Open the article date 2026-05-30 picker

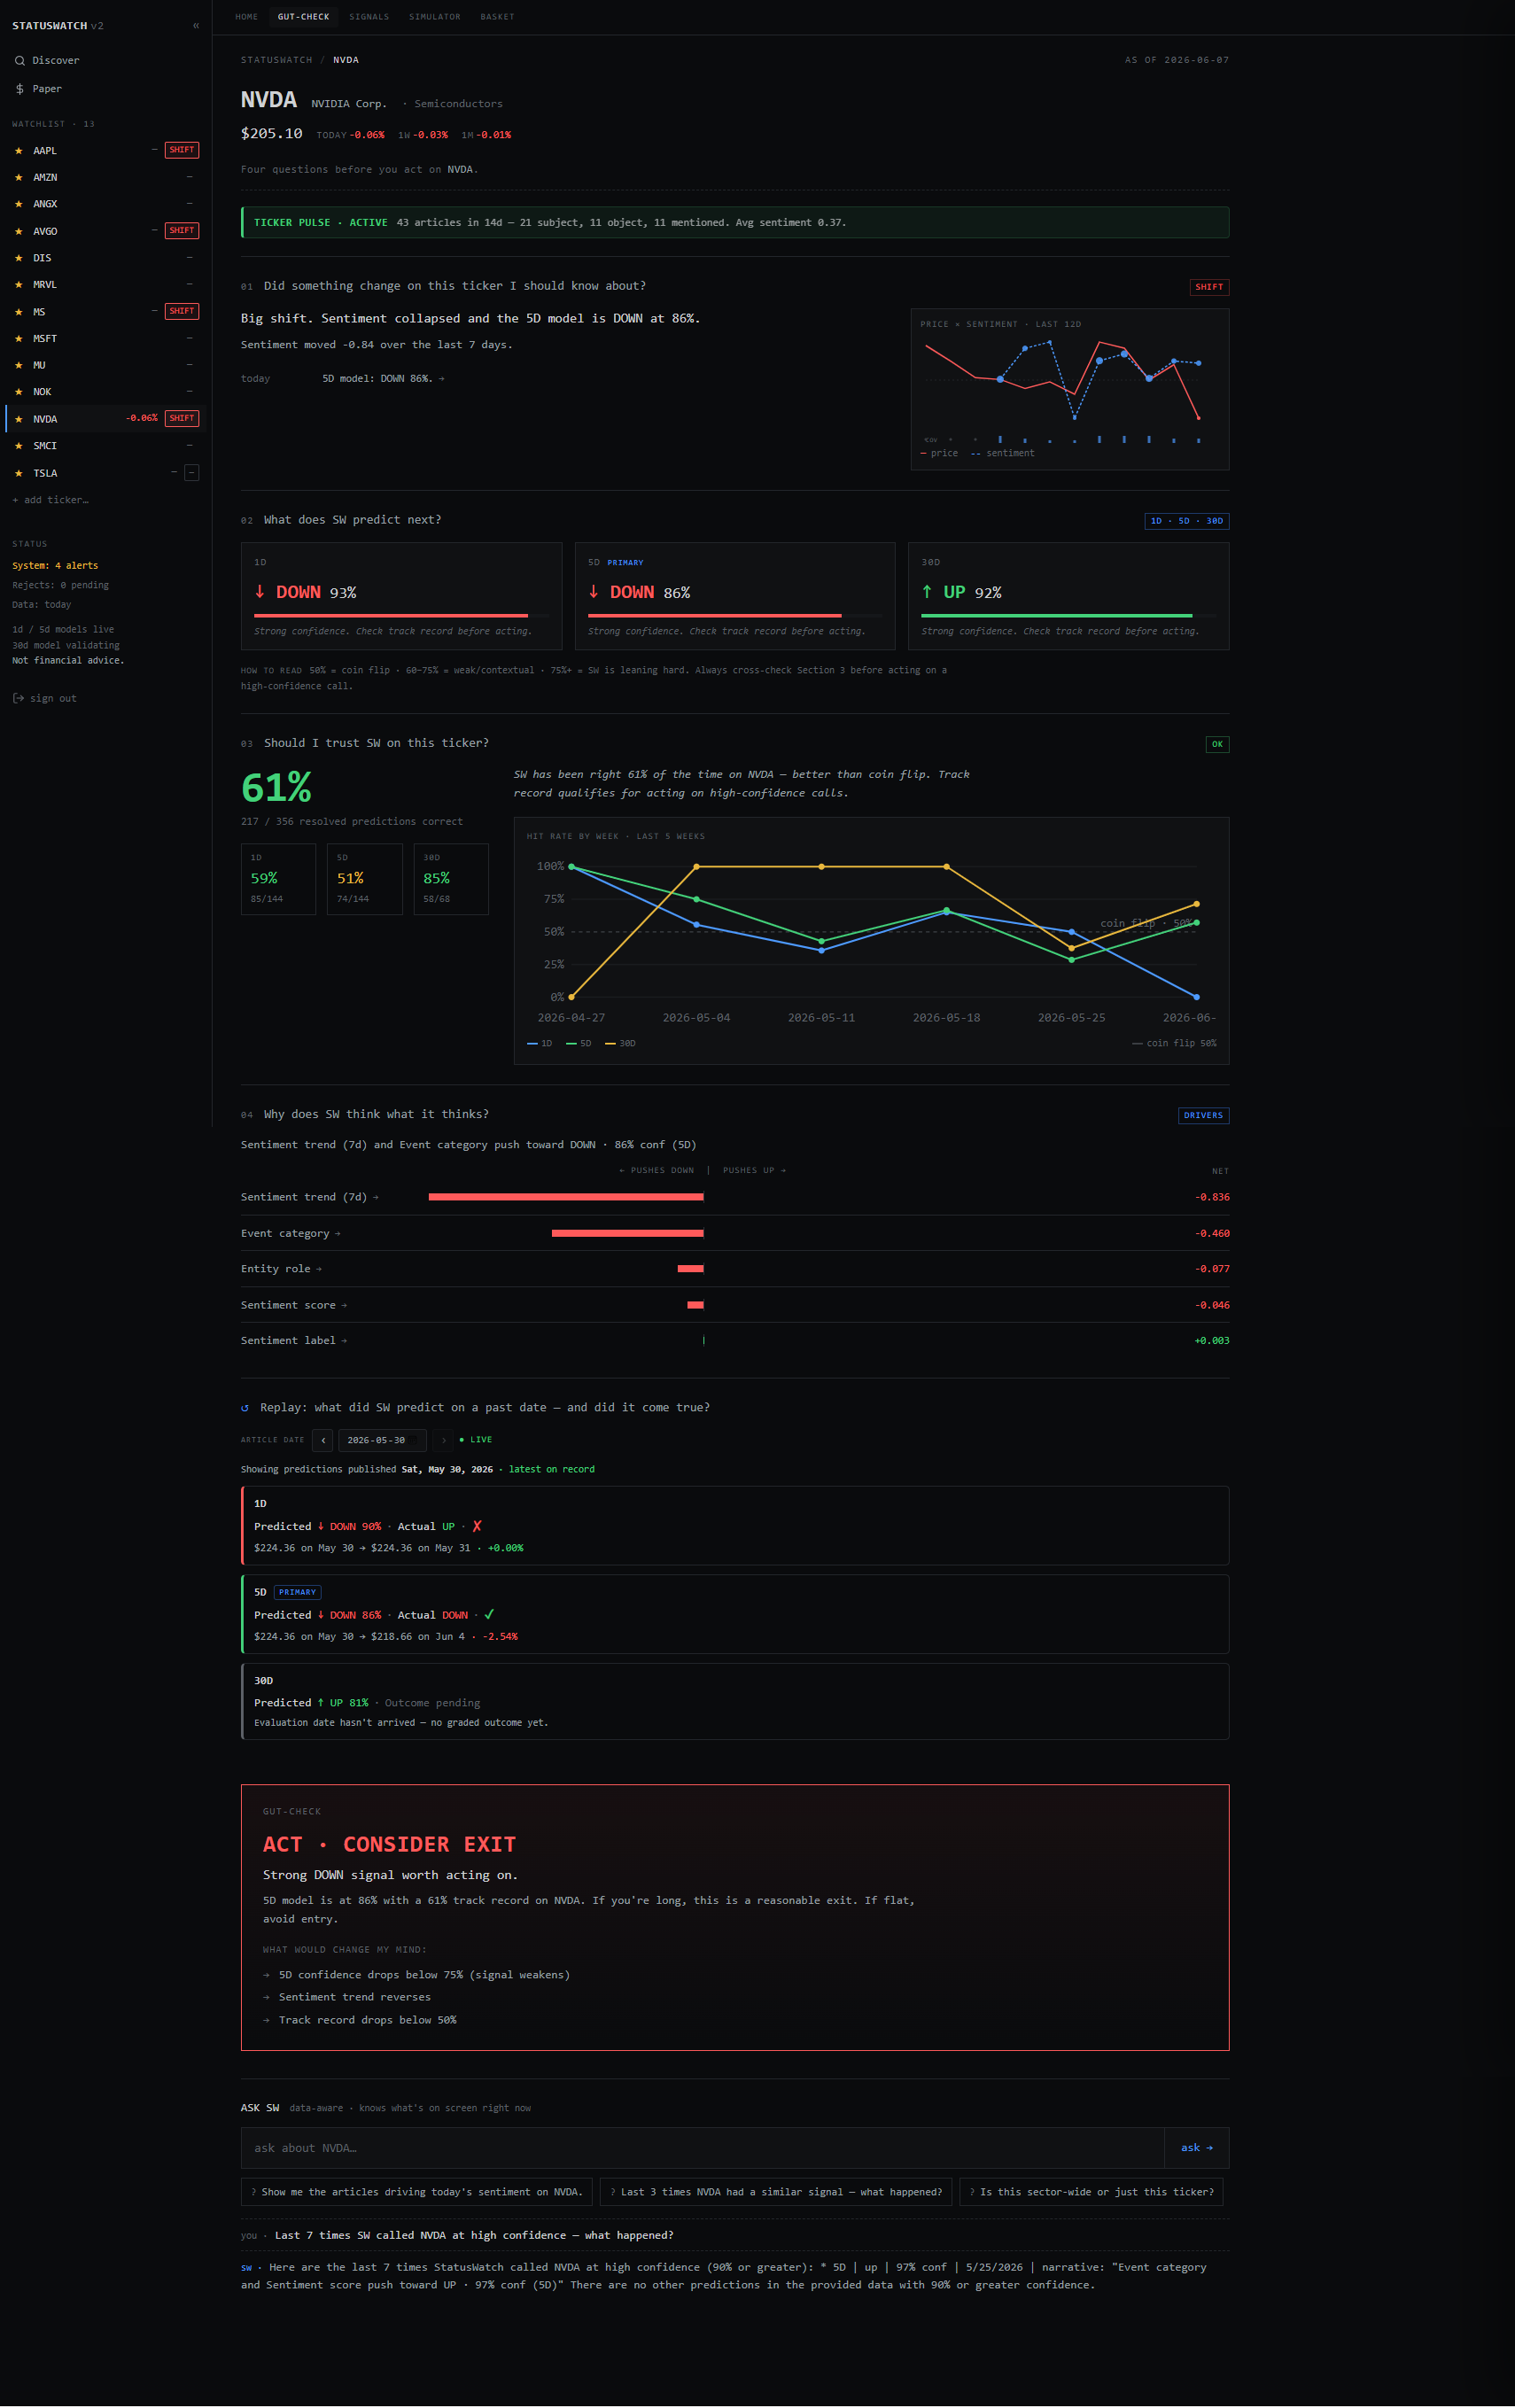(382, 1440)
